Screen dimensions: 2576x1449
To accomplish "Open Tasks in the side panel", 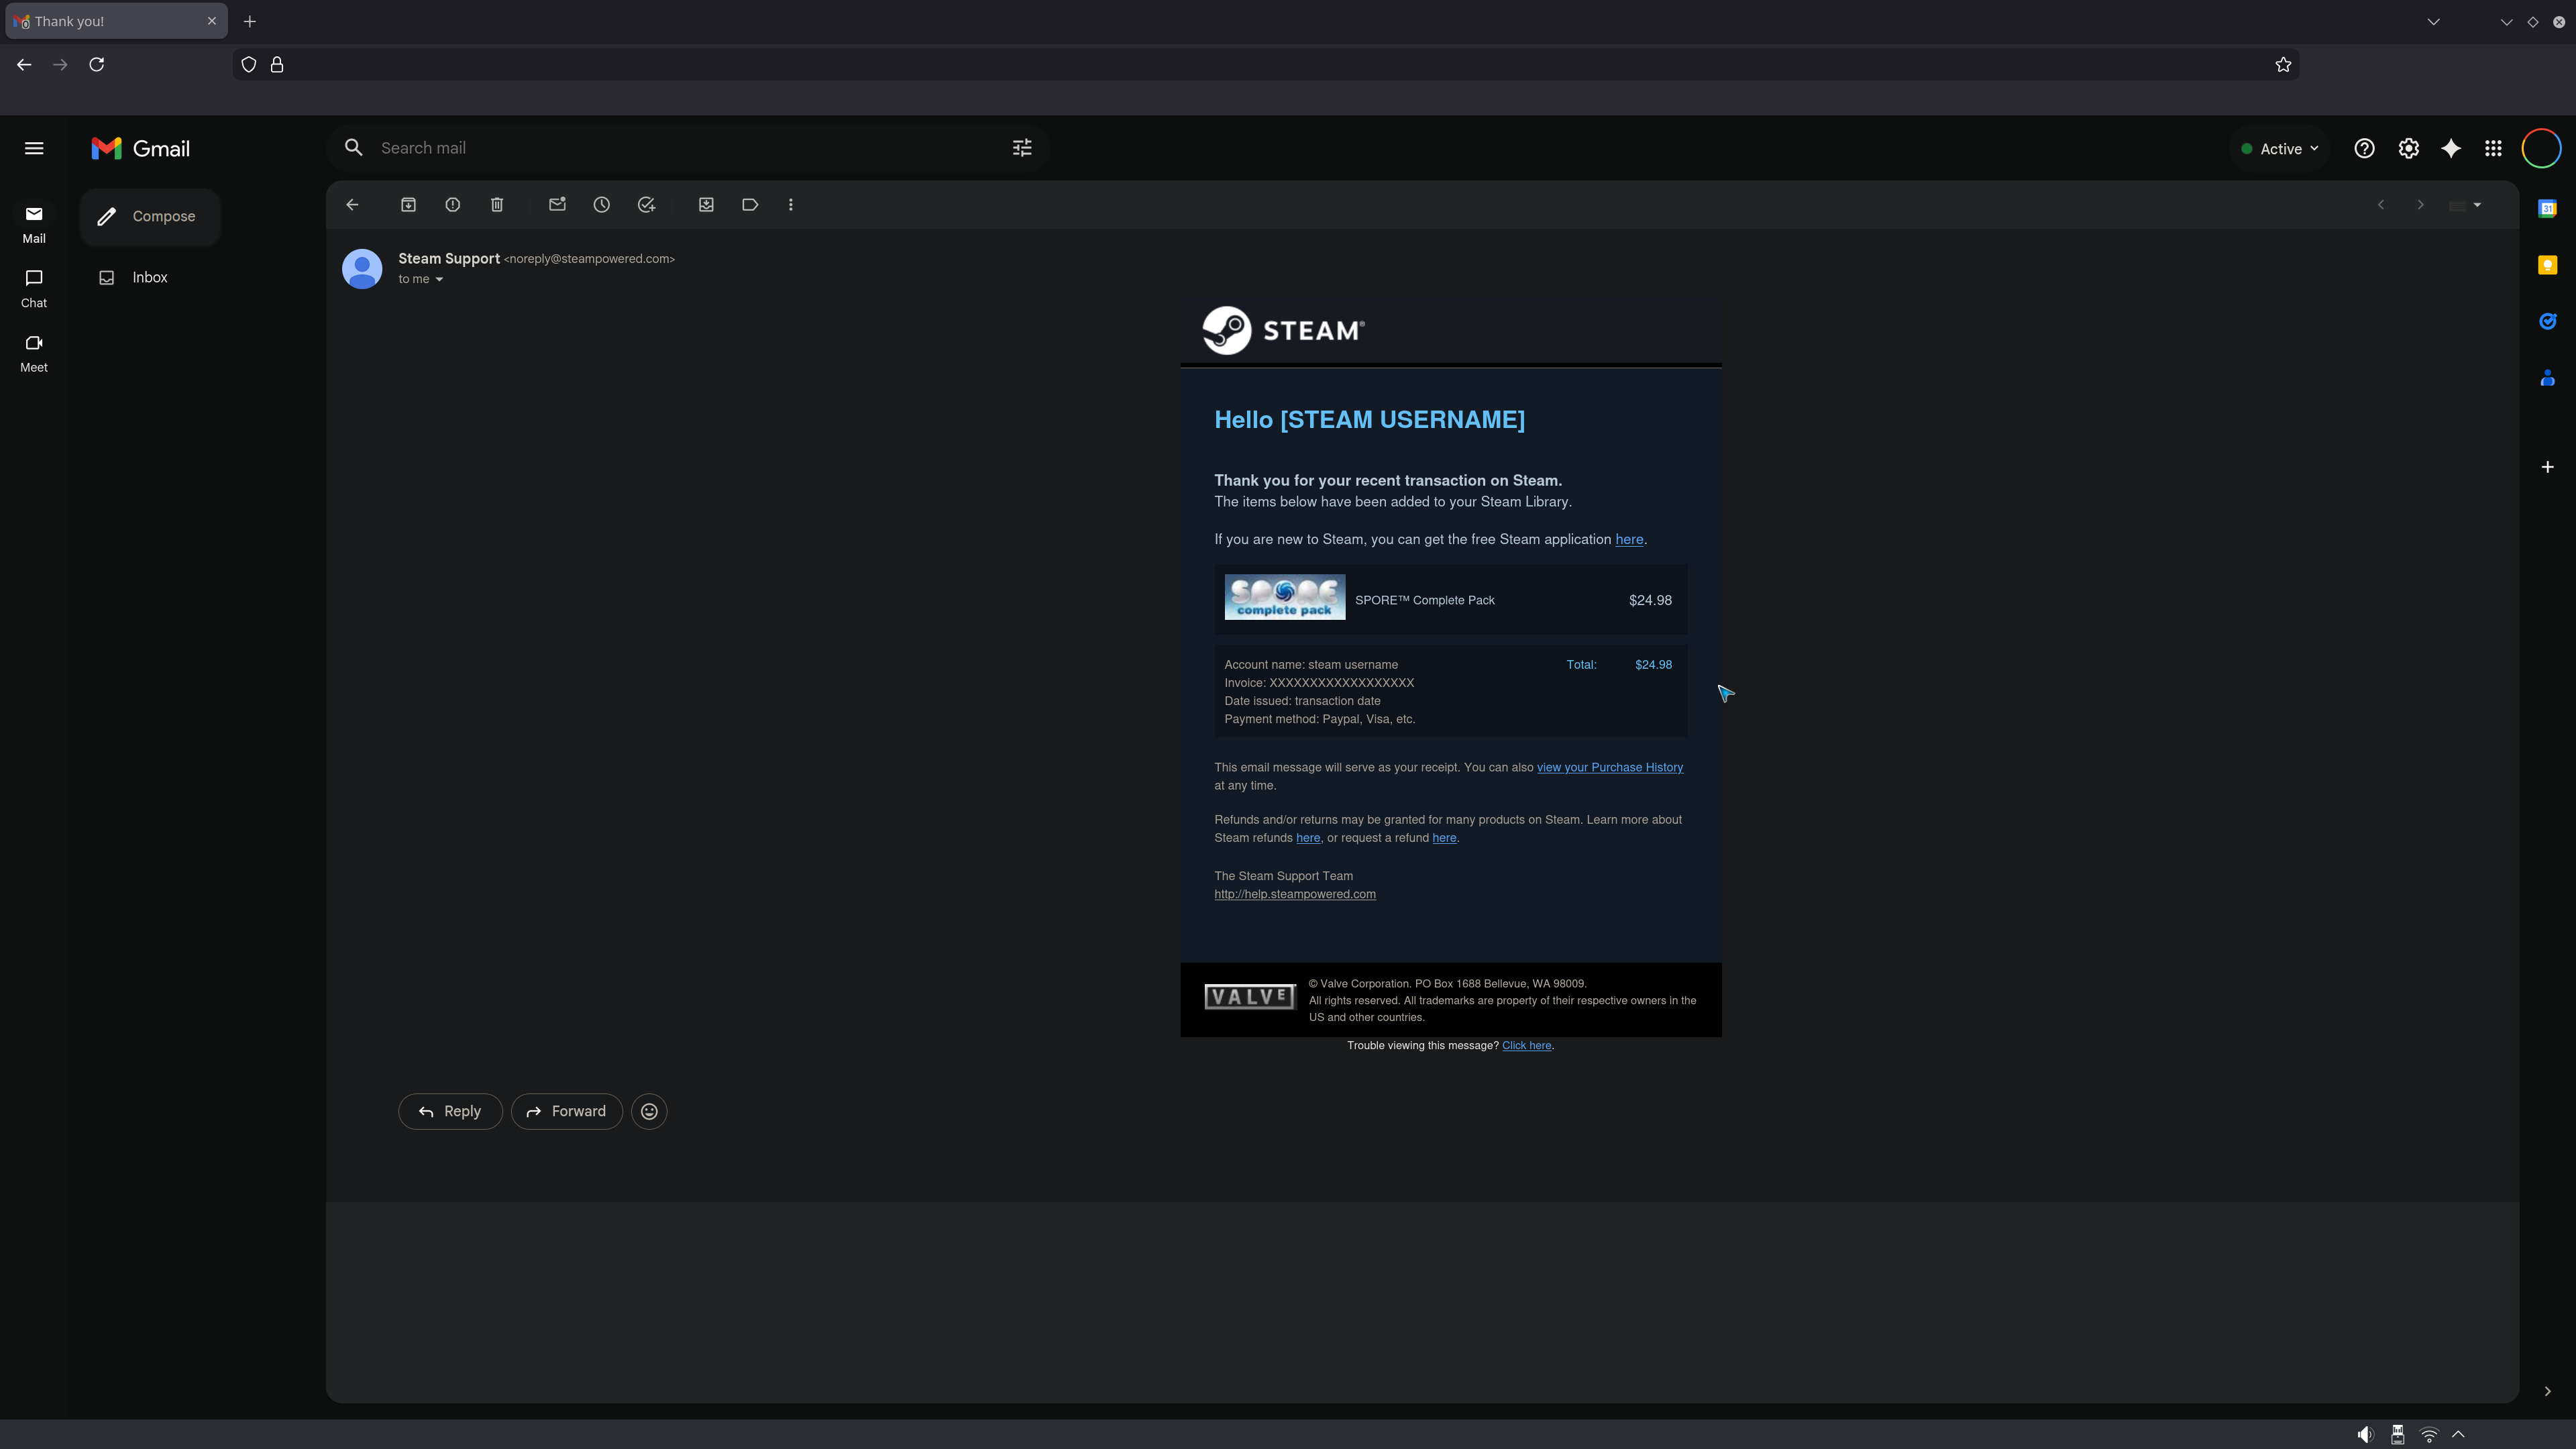I will click(2548, 321).
